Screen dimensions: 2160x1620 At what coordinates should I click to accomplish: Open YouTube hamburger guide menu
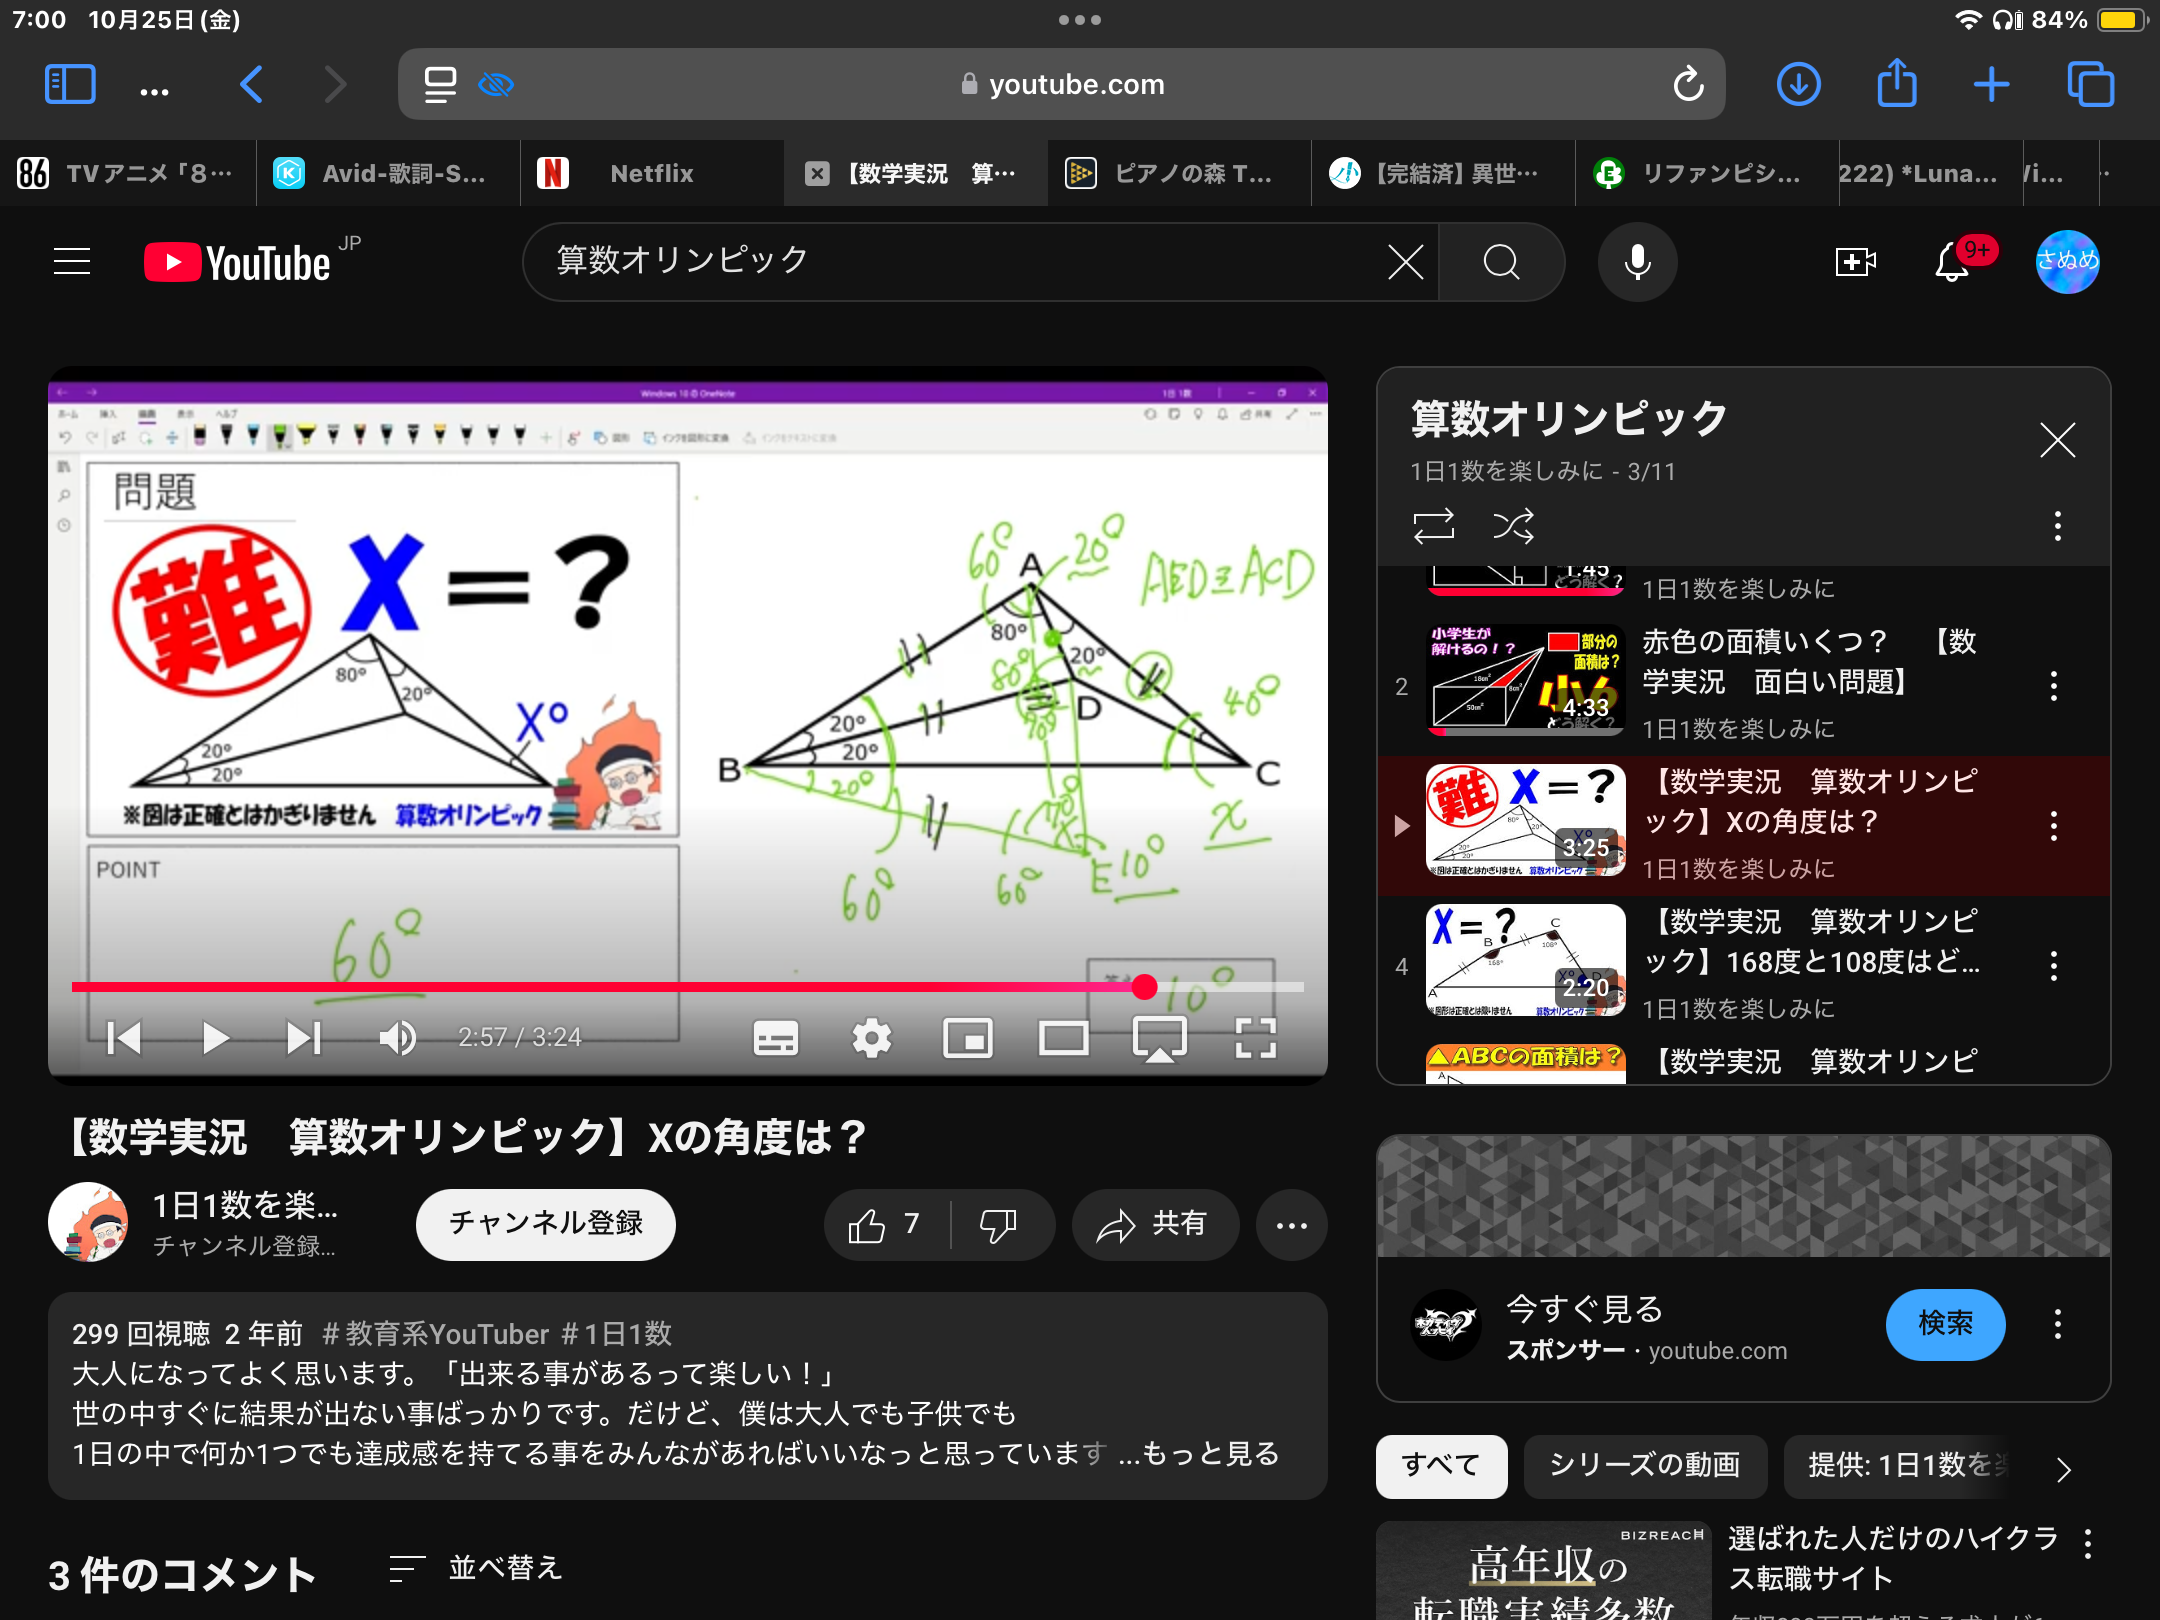pos(72,262)
